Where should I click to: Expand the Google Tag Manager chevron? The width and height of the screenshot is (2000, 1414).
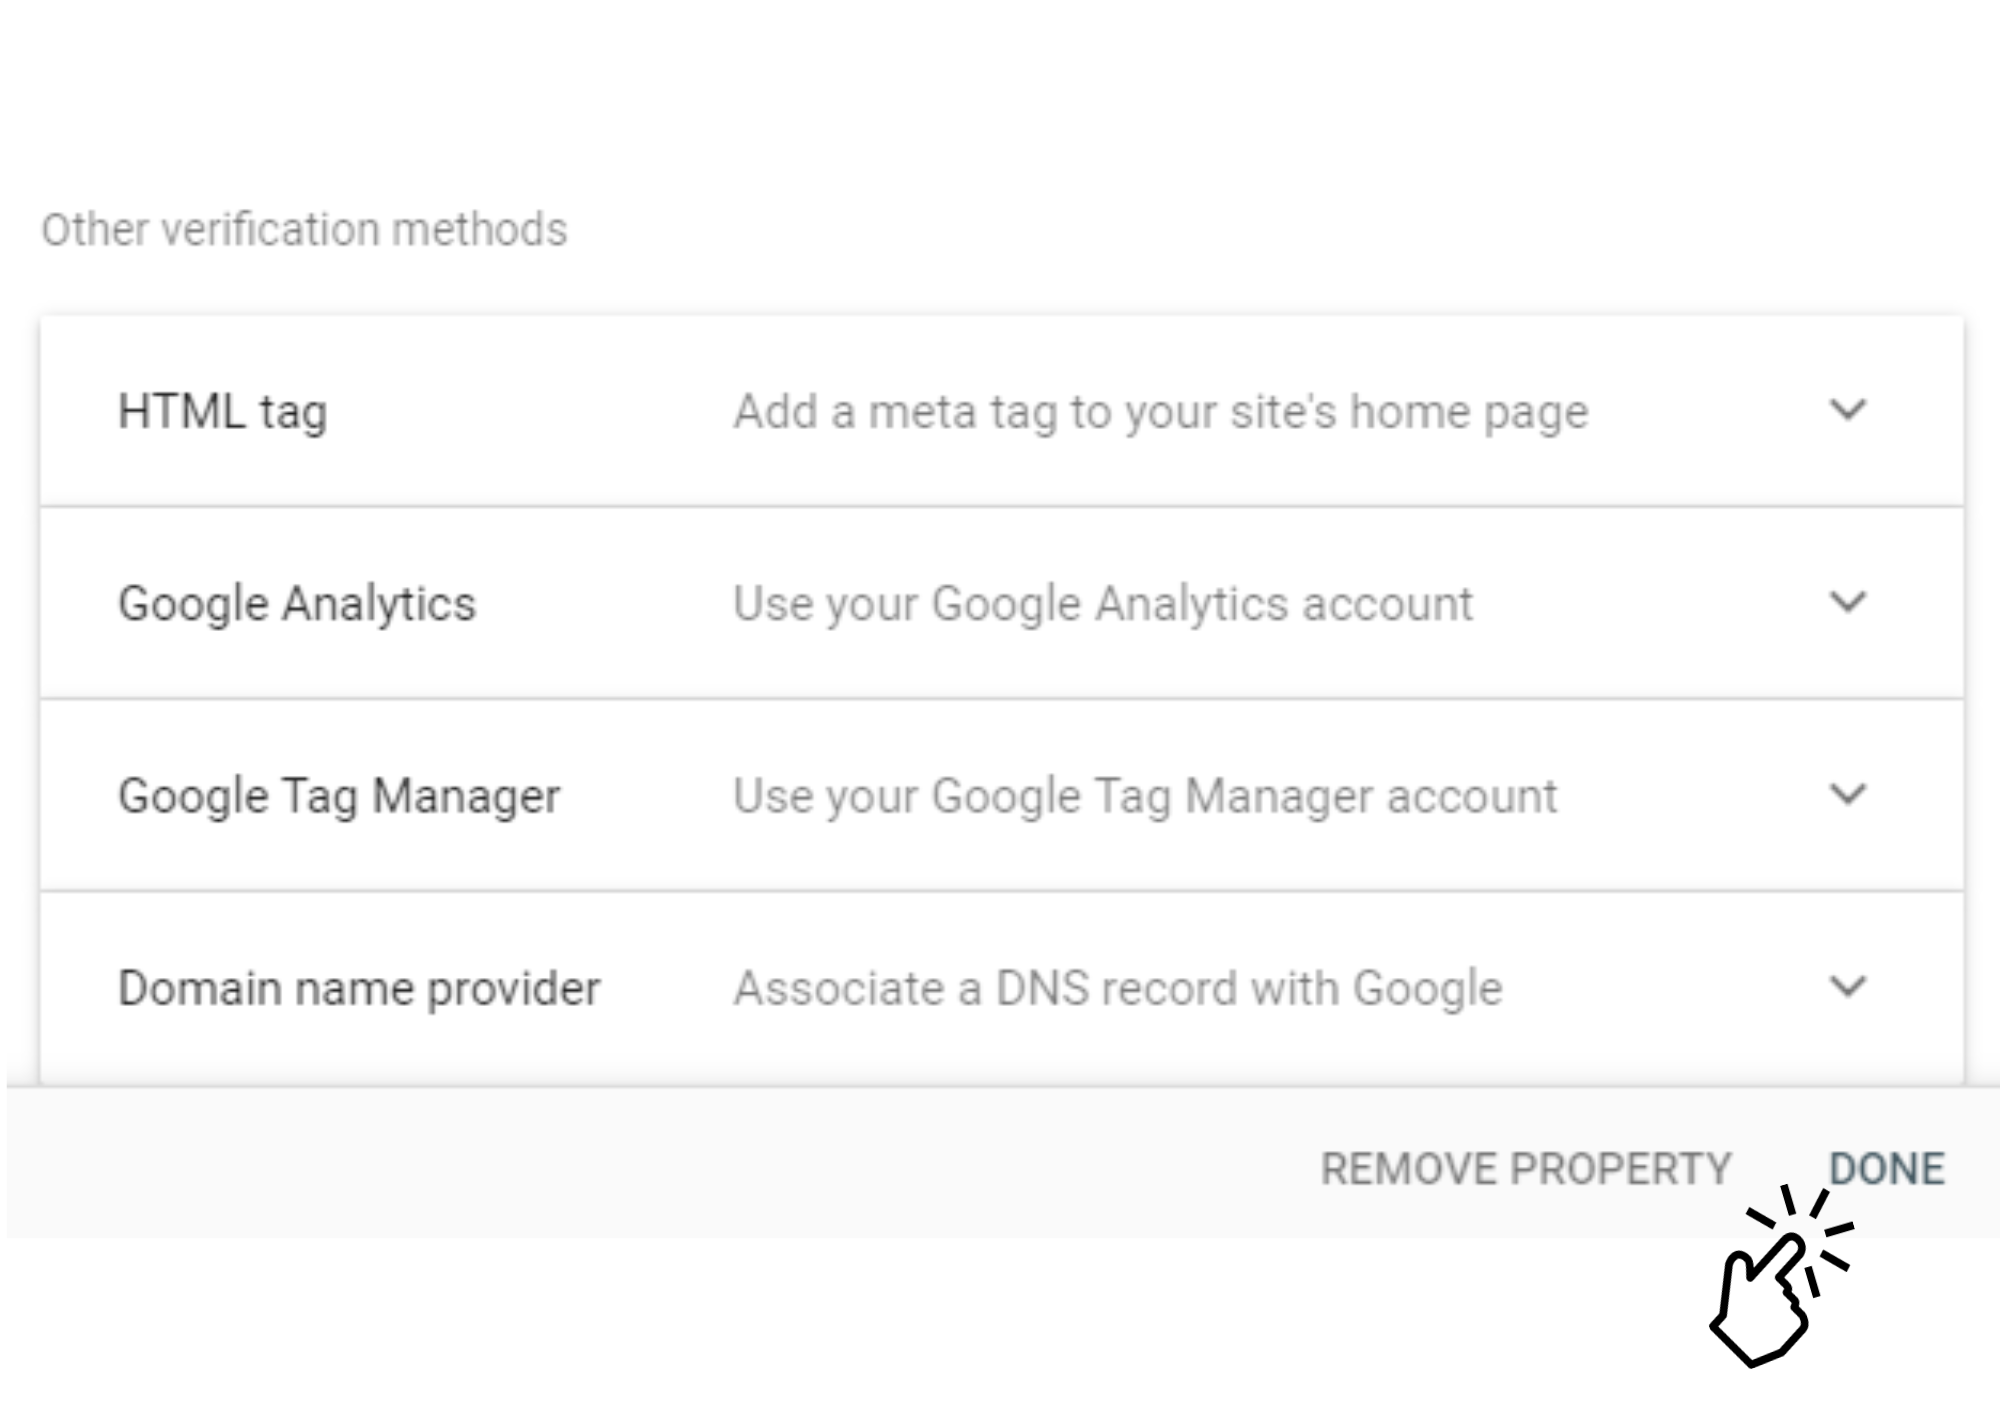pyautogui.click(x=1847, y=794)
